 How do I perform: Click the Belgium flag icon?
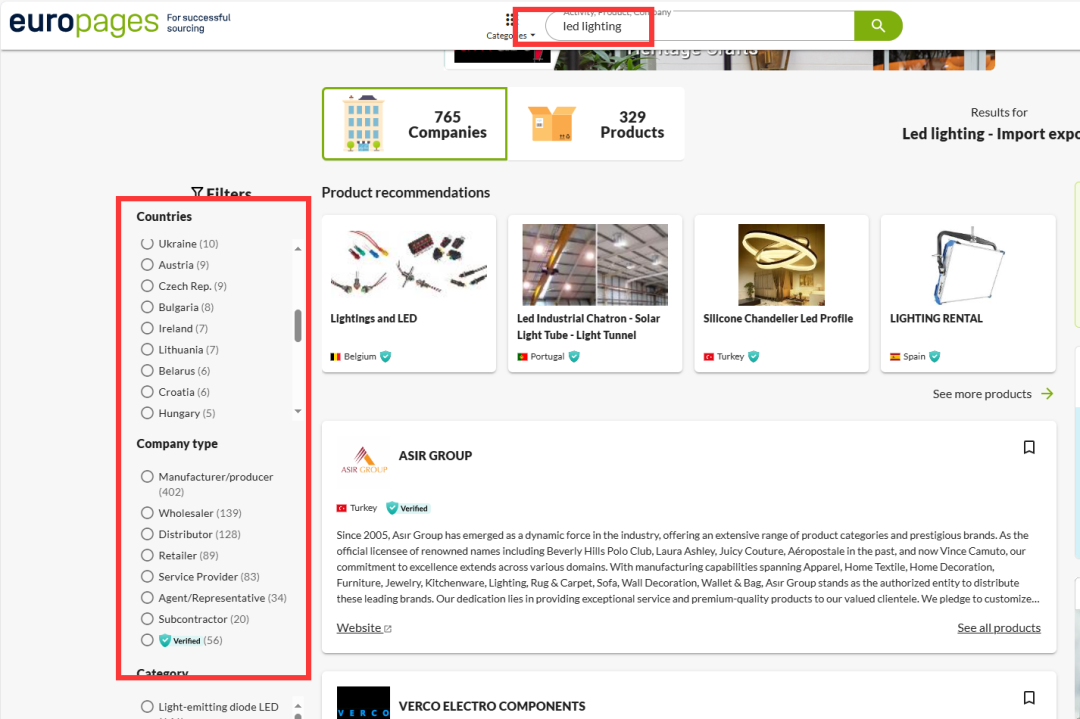pos(335,357)
